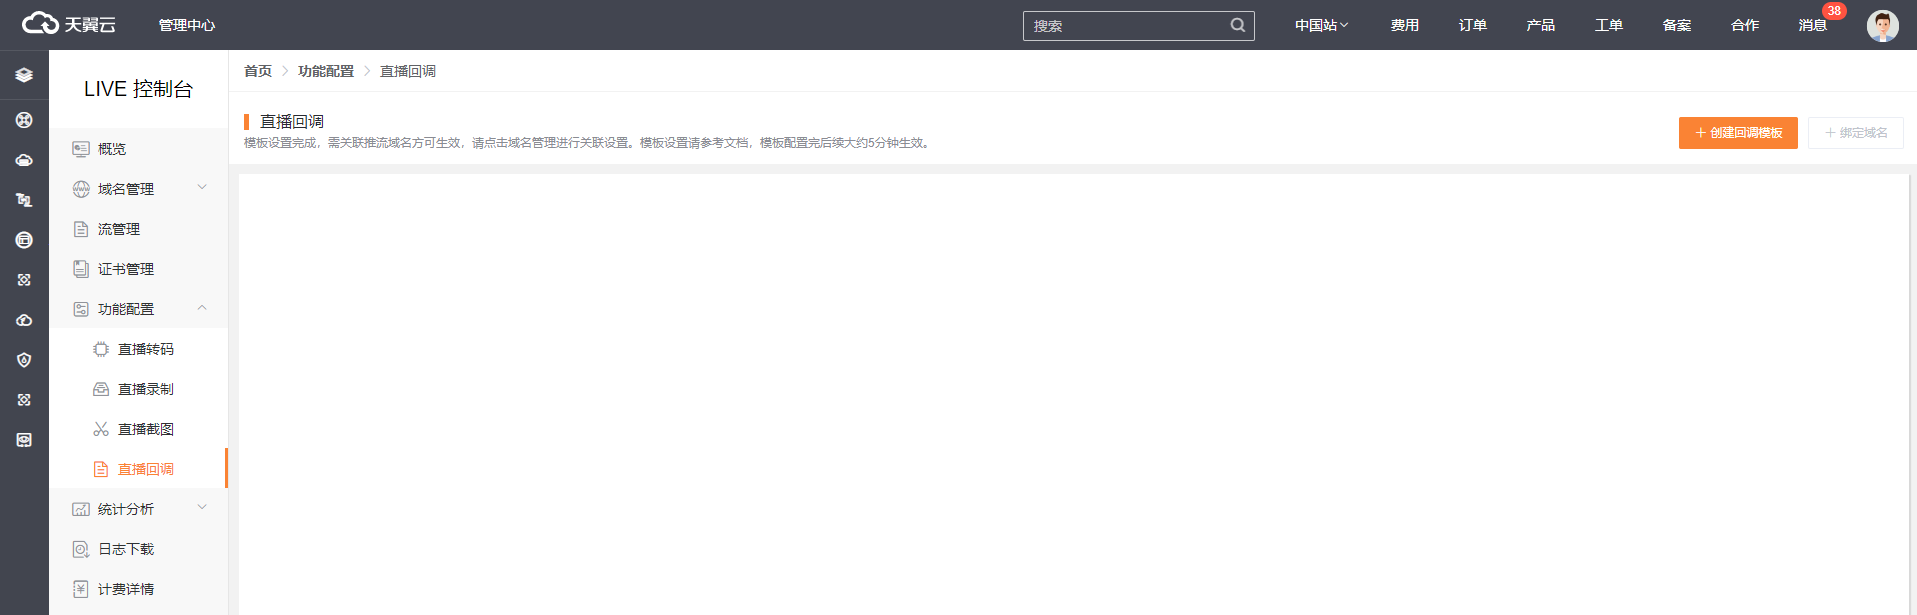Click the 直播转码 chip icon
Screen dimensions: 1917x615
pos(101,349)
